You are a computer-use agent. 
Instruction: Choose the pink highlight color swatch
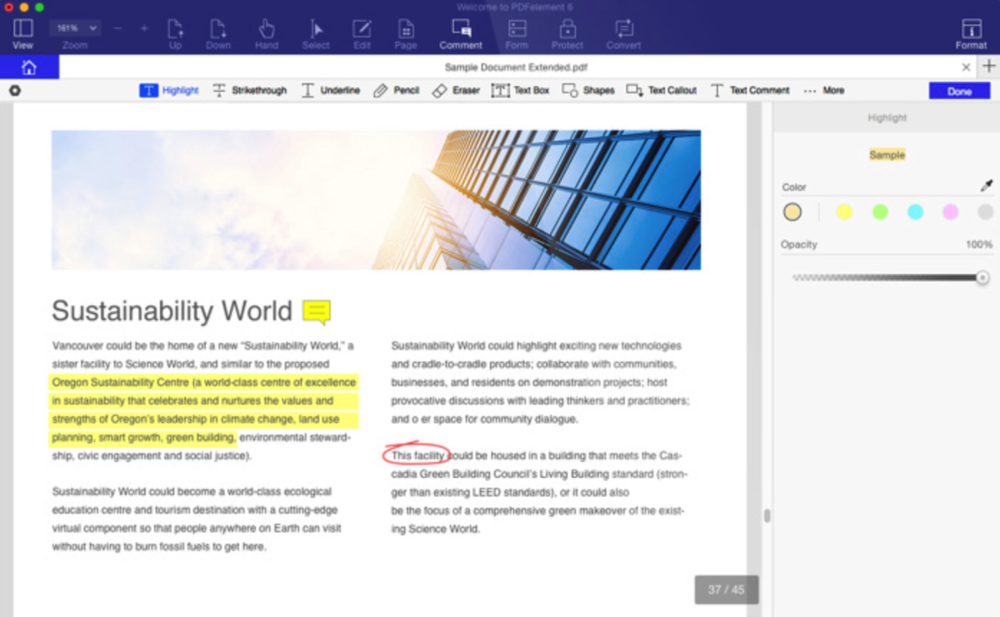(950, 212)
